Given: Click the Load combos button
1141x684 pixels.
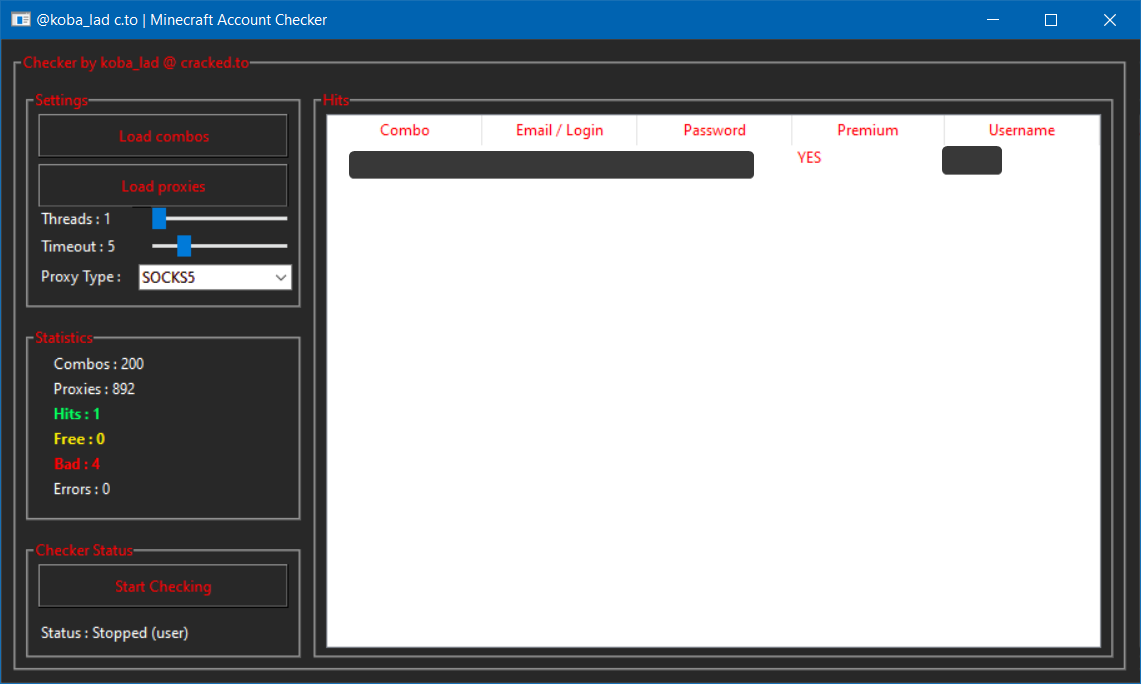Looking at the screenshot, I should [x=163, y=136].
